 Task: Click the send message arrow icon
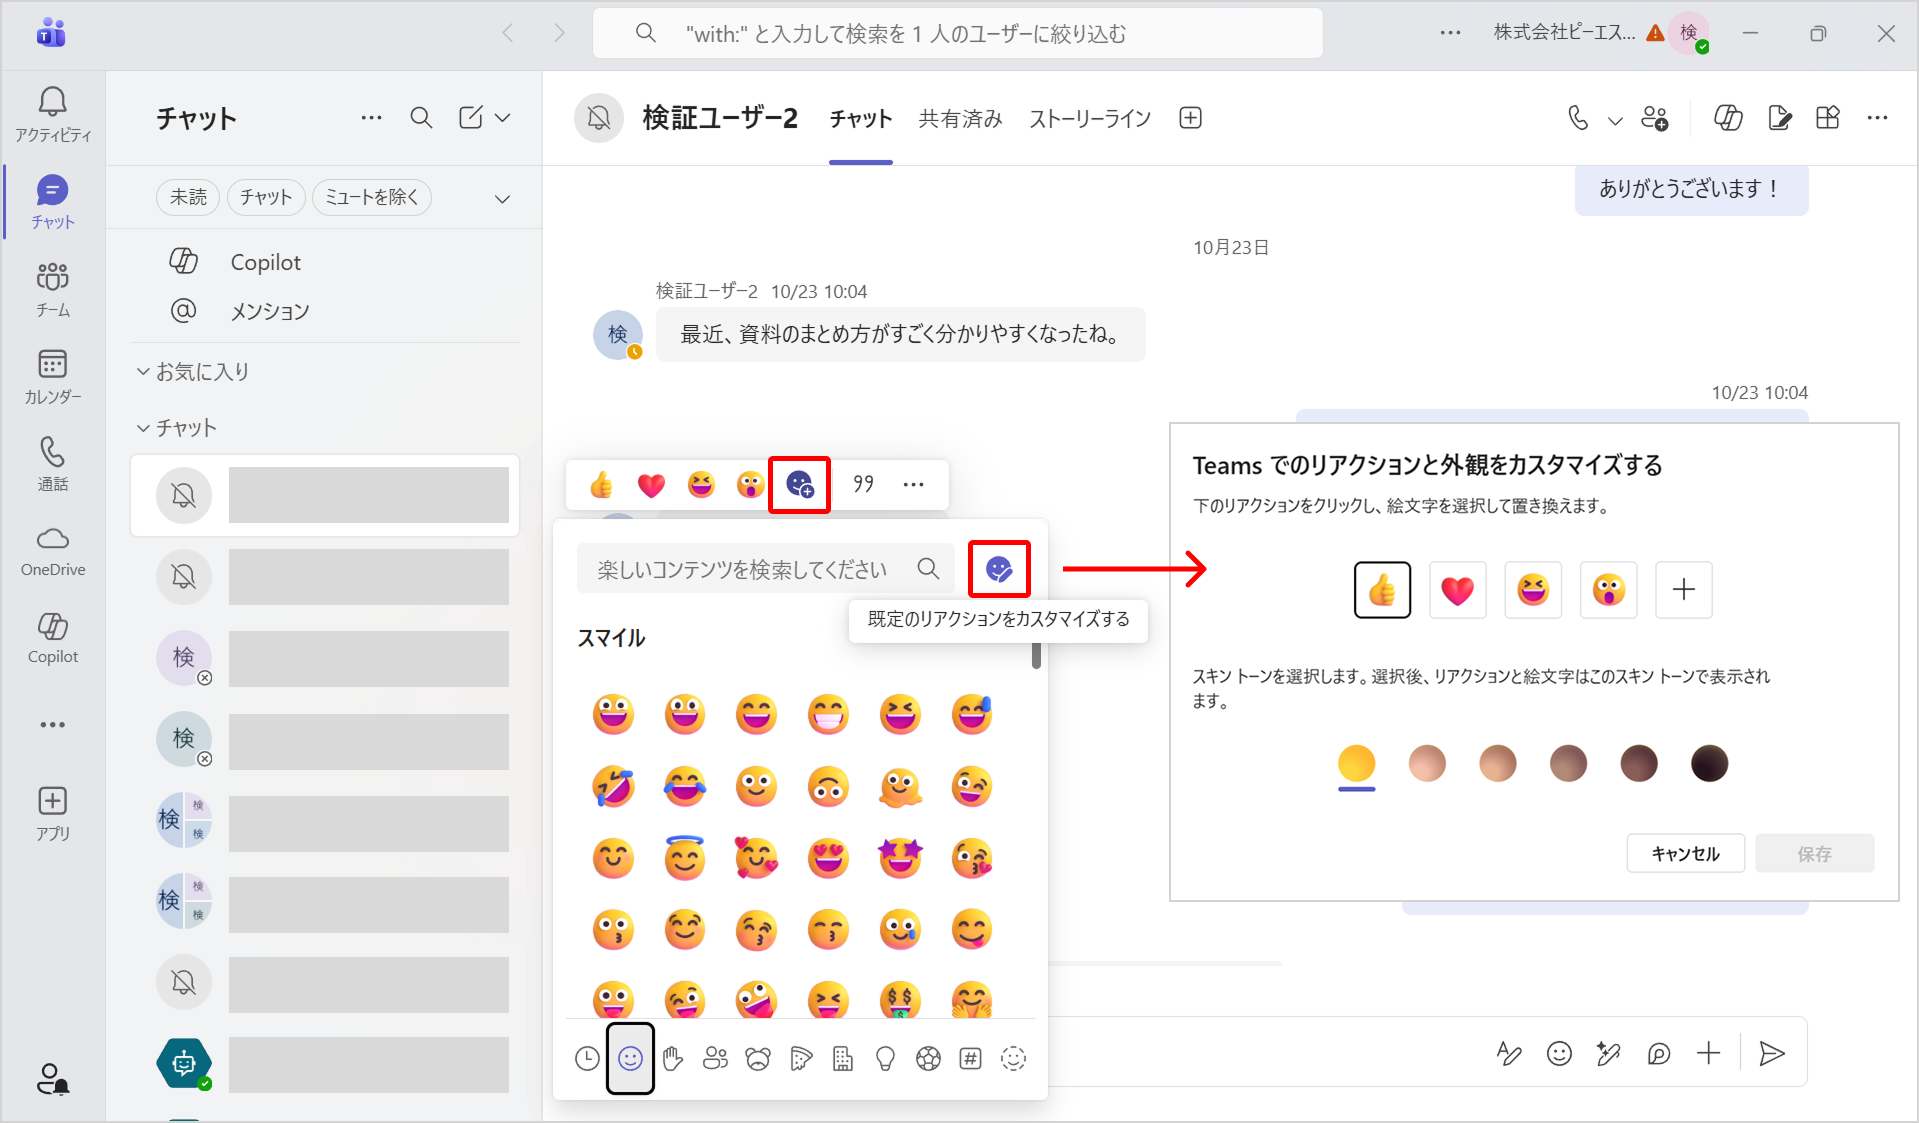pyautogui.click(x=1771, y=1053)
